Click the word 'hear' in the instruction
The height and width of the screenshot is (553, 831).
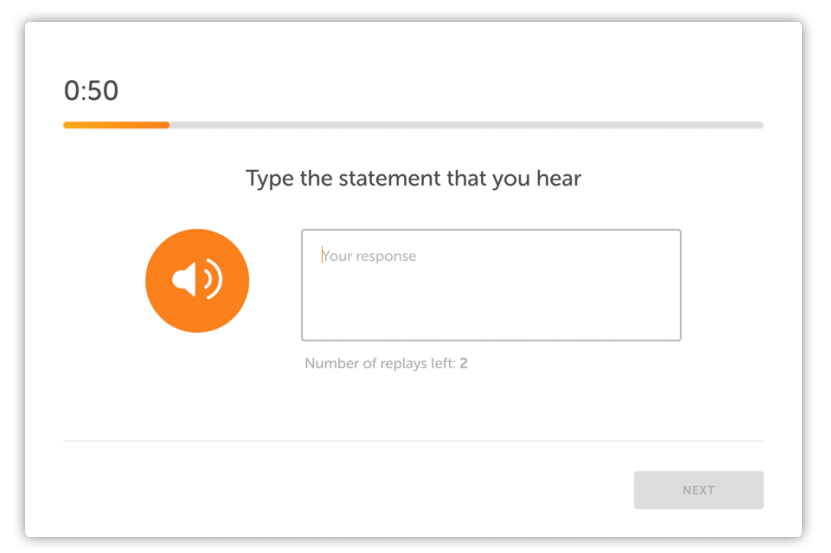click(559, 178)
